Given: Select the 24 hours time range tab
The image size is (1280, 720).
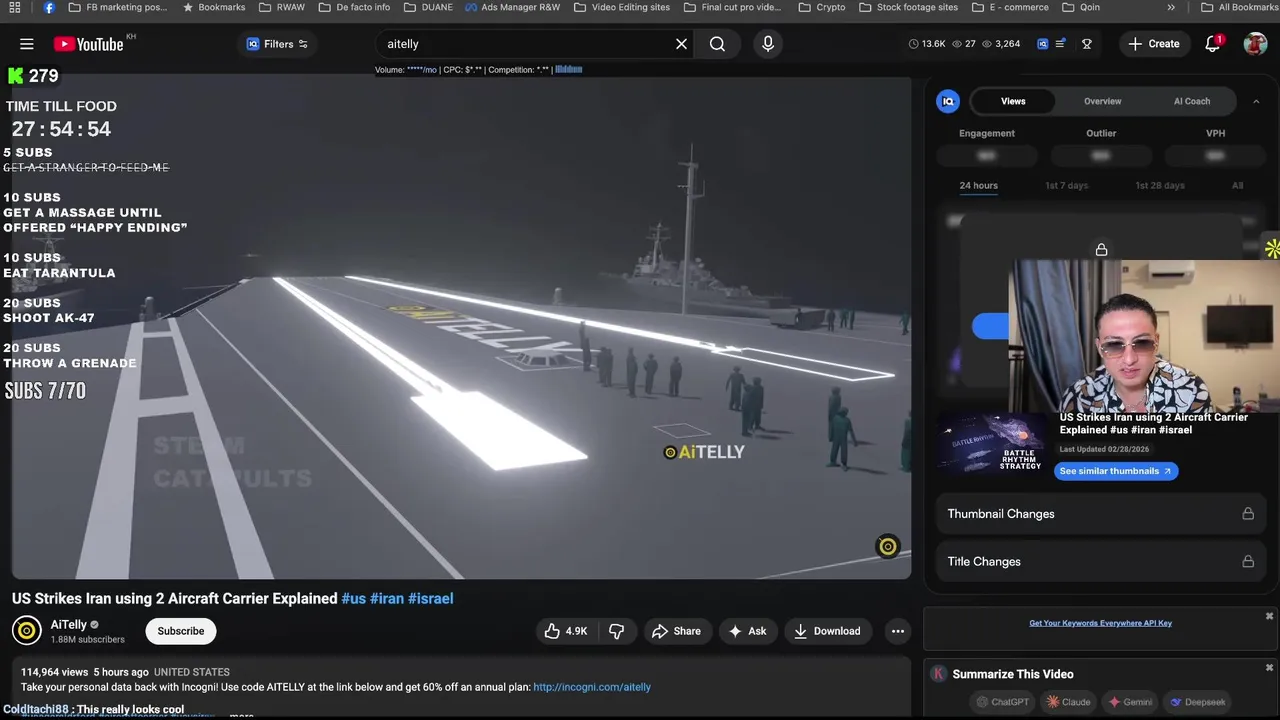Looking at the screenshot, I should click(978, 186).
